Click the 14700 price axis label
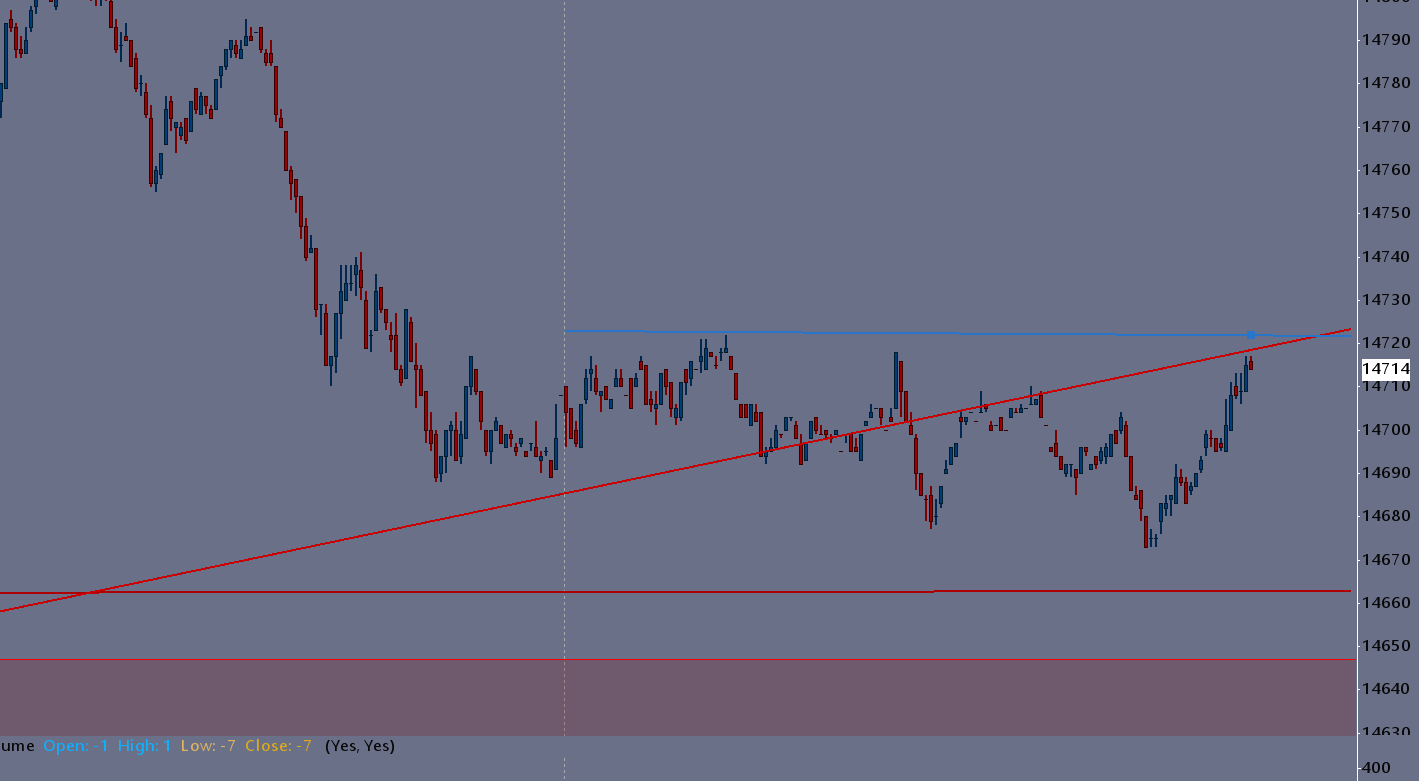The height and width of the screenshot is (781, 1419). 1386,430
